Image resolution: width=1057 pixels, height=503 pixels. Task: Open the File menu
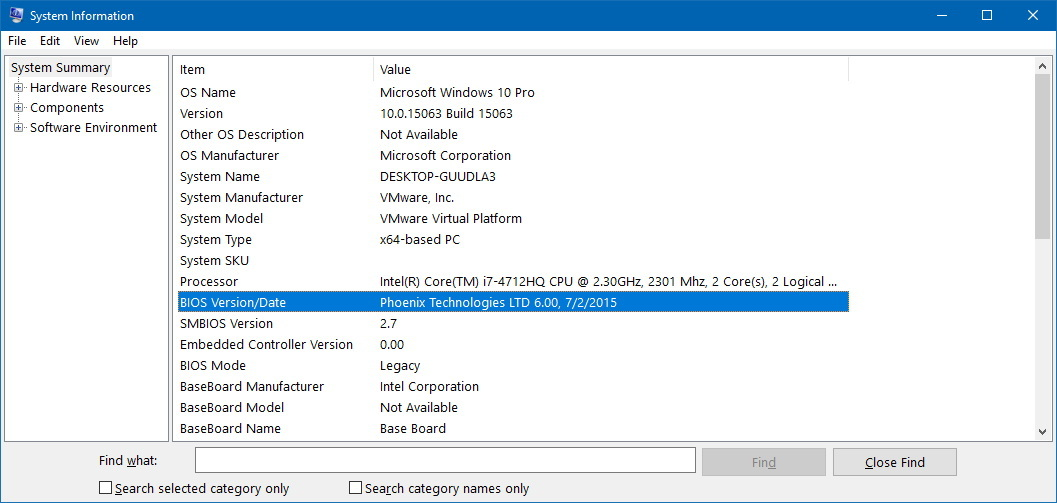pos(18,40)
